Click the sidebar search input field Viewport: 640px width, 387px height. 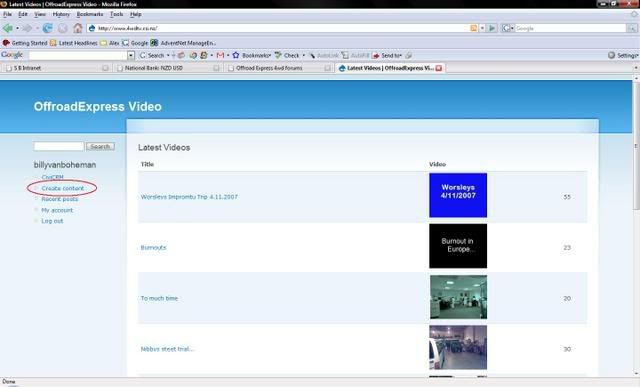tap(59, 146)
